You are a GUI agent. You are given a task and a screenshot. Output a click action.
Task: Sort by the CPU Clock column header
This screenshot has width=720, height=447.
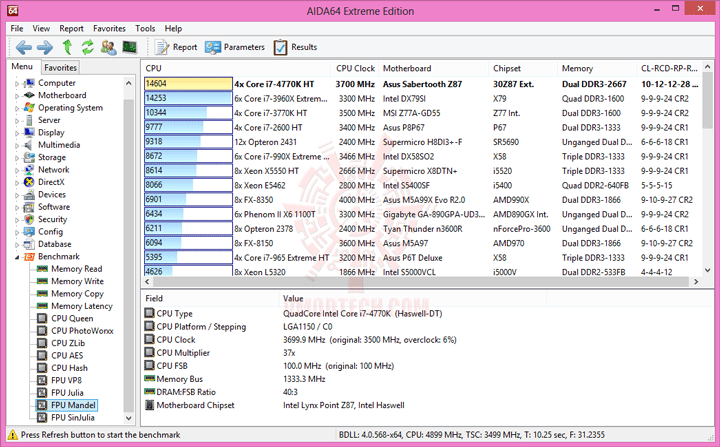(355, 68)
